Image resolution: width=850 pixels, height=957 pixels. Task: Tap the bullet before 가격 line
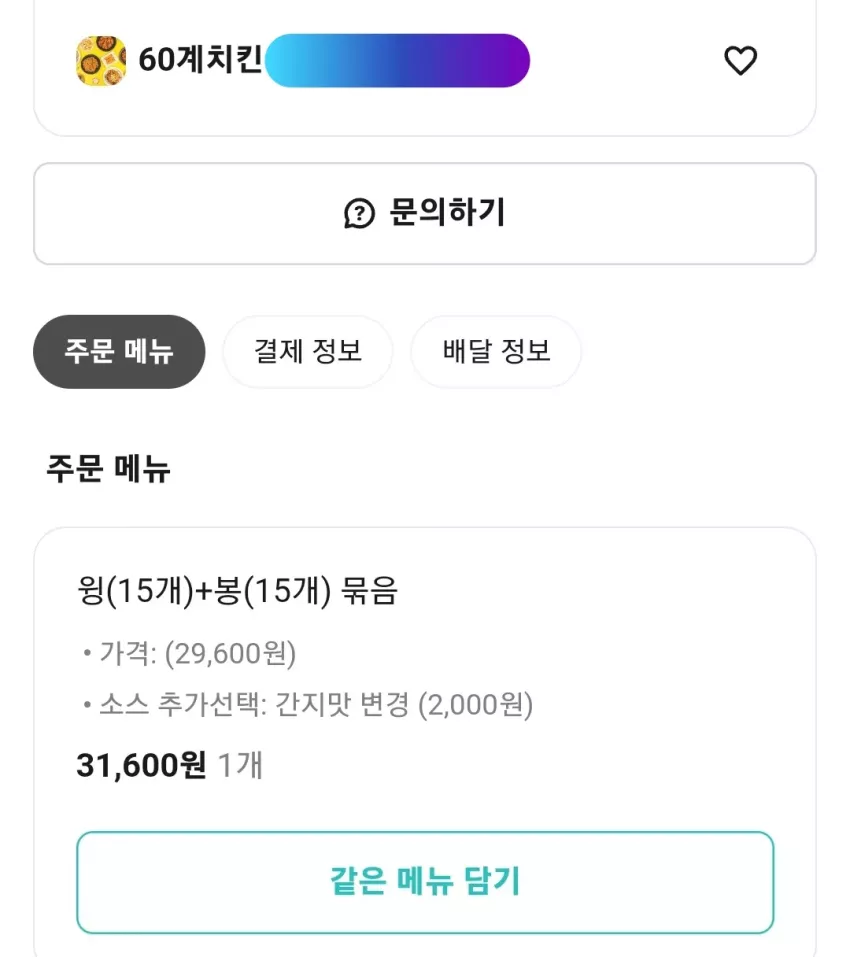(x=87, y=654)
